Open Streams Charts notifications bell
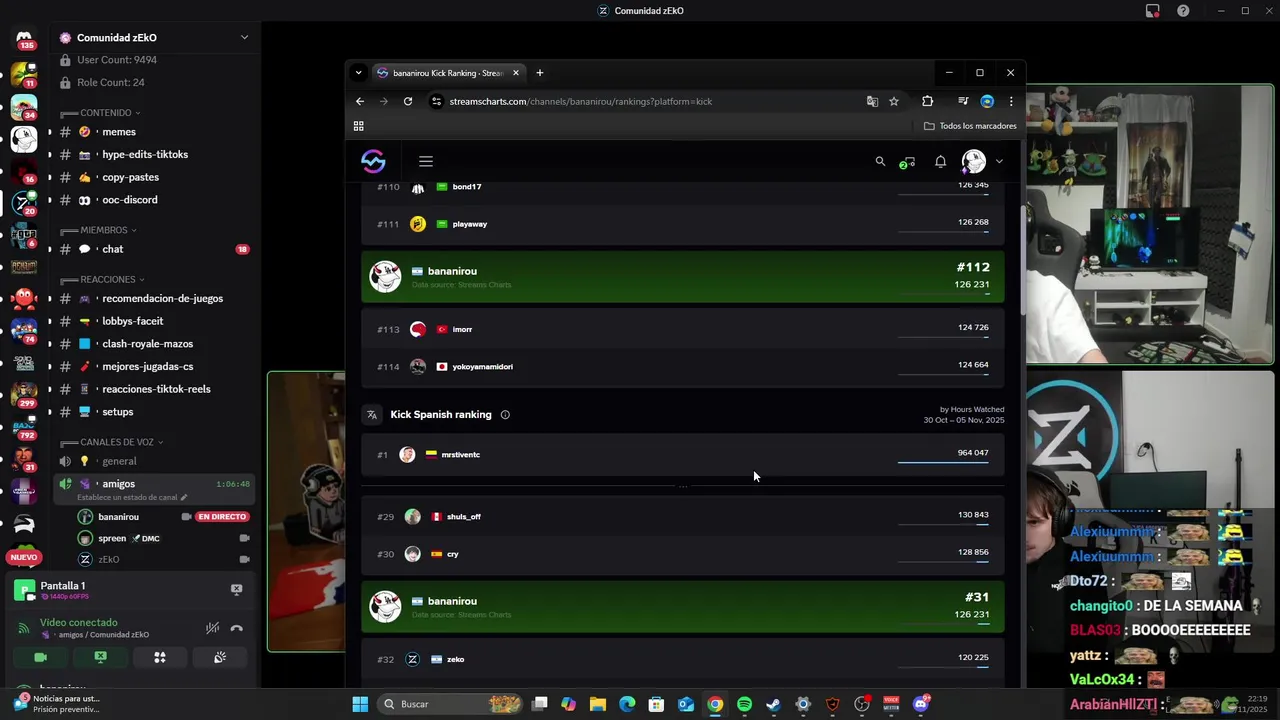 tap(940, 161)
